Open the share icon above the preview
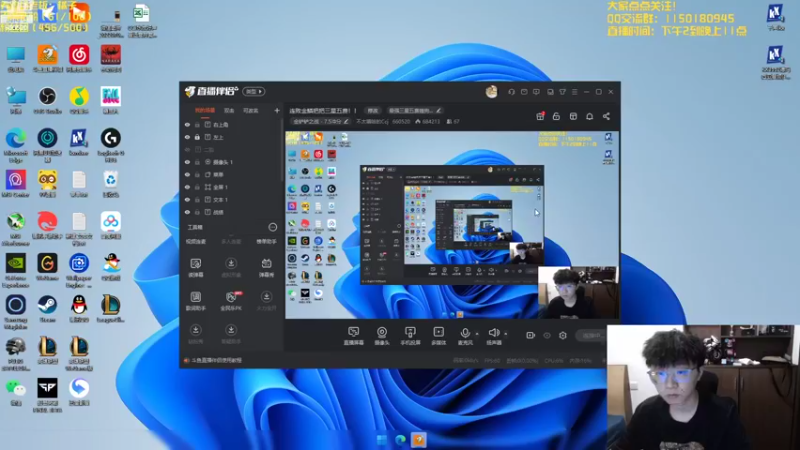800x450 pixels. click(606, 116)
